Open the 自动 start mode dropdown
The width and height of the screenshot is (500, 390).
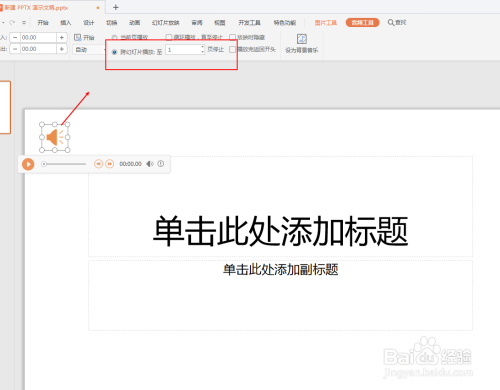[x=89, y=50]
